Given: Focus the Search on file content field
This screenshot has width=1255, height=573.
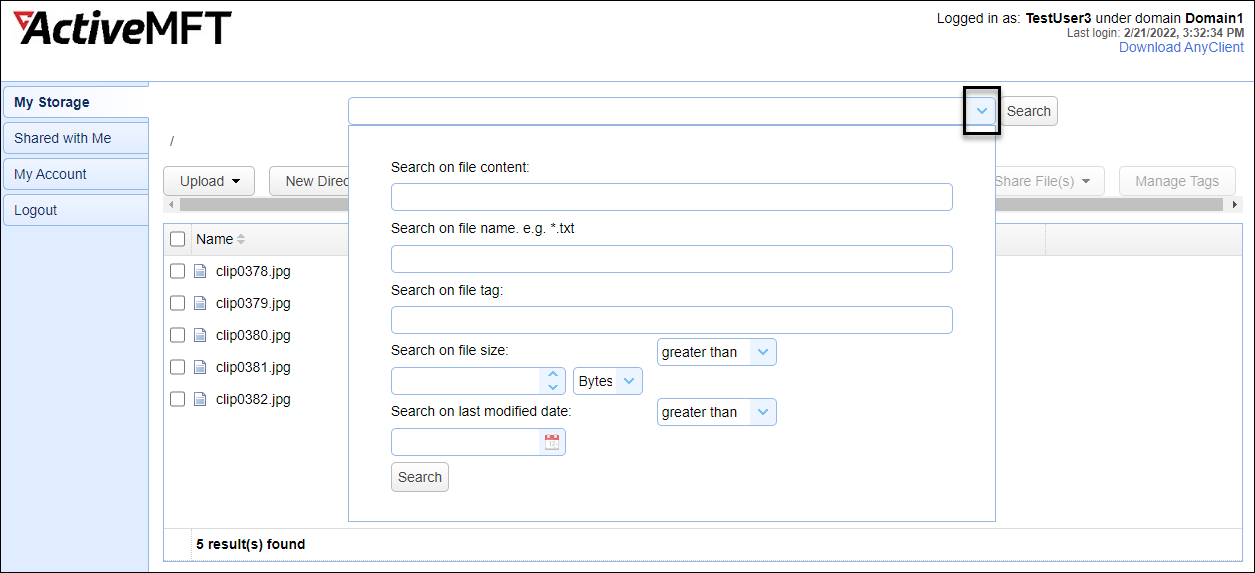Looking at the screenshot, I should [671, 197].
